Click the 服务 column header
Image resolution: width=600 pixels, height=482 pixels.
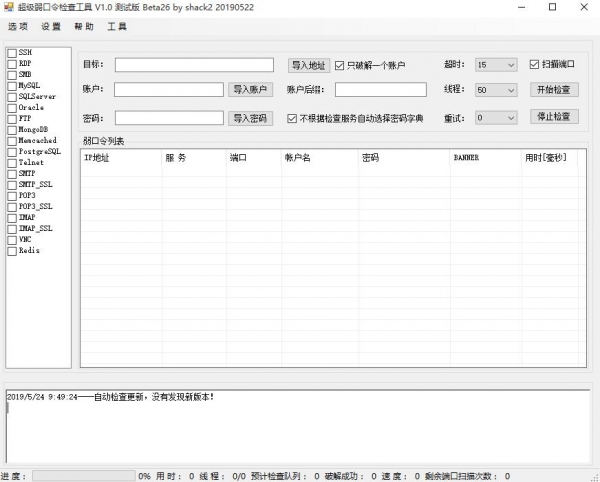point(194,158)
